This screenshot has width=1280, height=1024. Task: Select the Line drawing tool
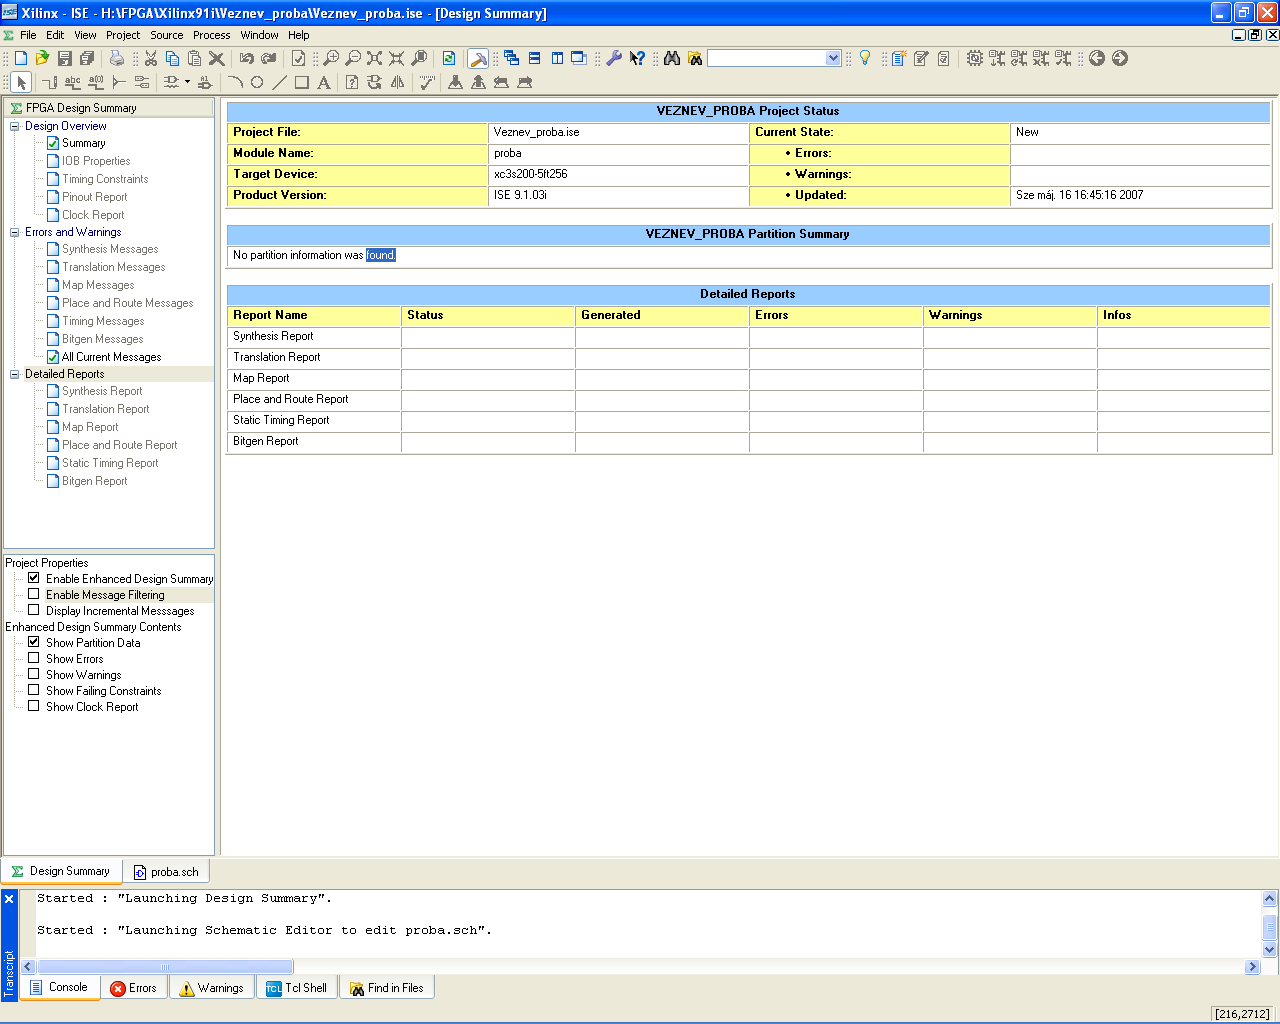(279, 82)
